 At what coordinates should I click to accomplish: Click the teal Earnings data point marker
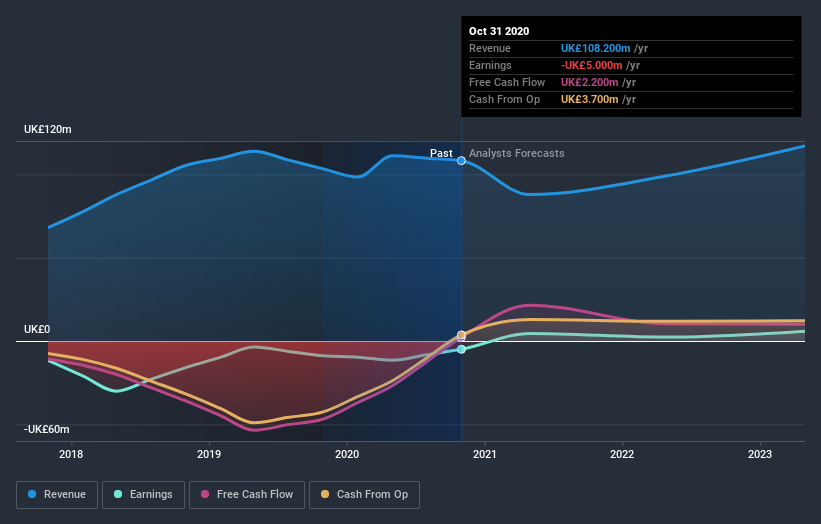(x=461, y=349)
